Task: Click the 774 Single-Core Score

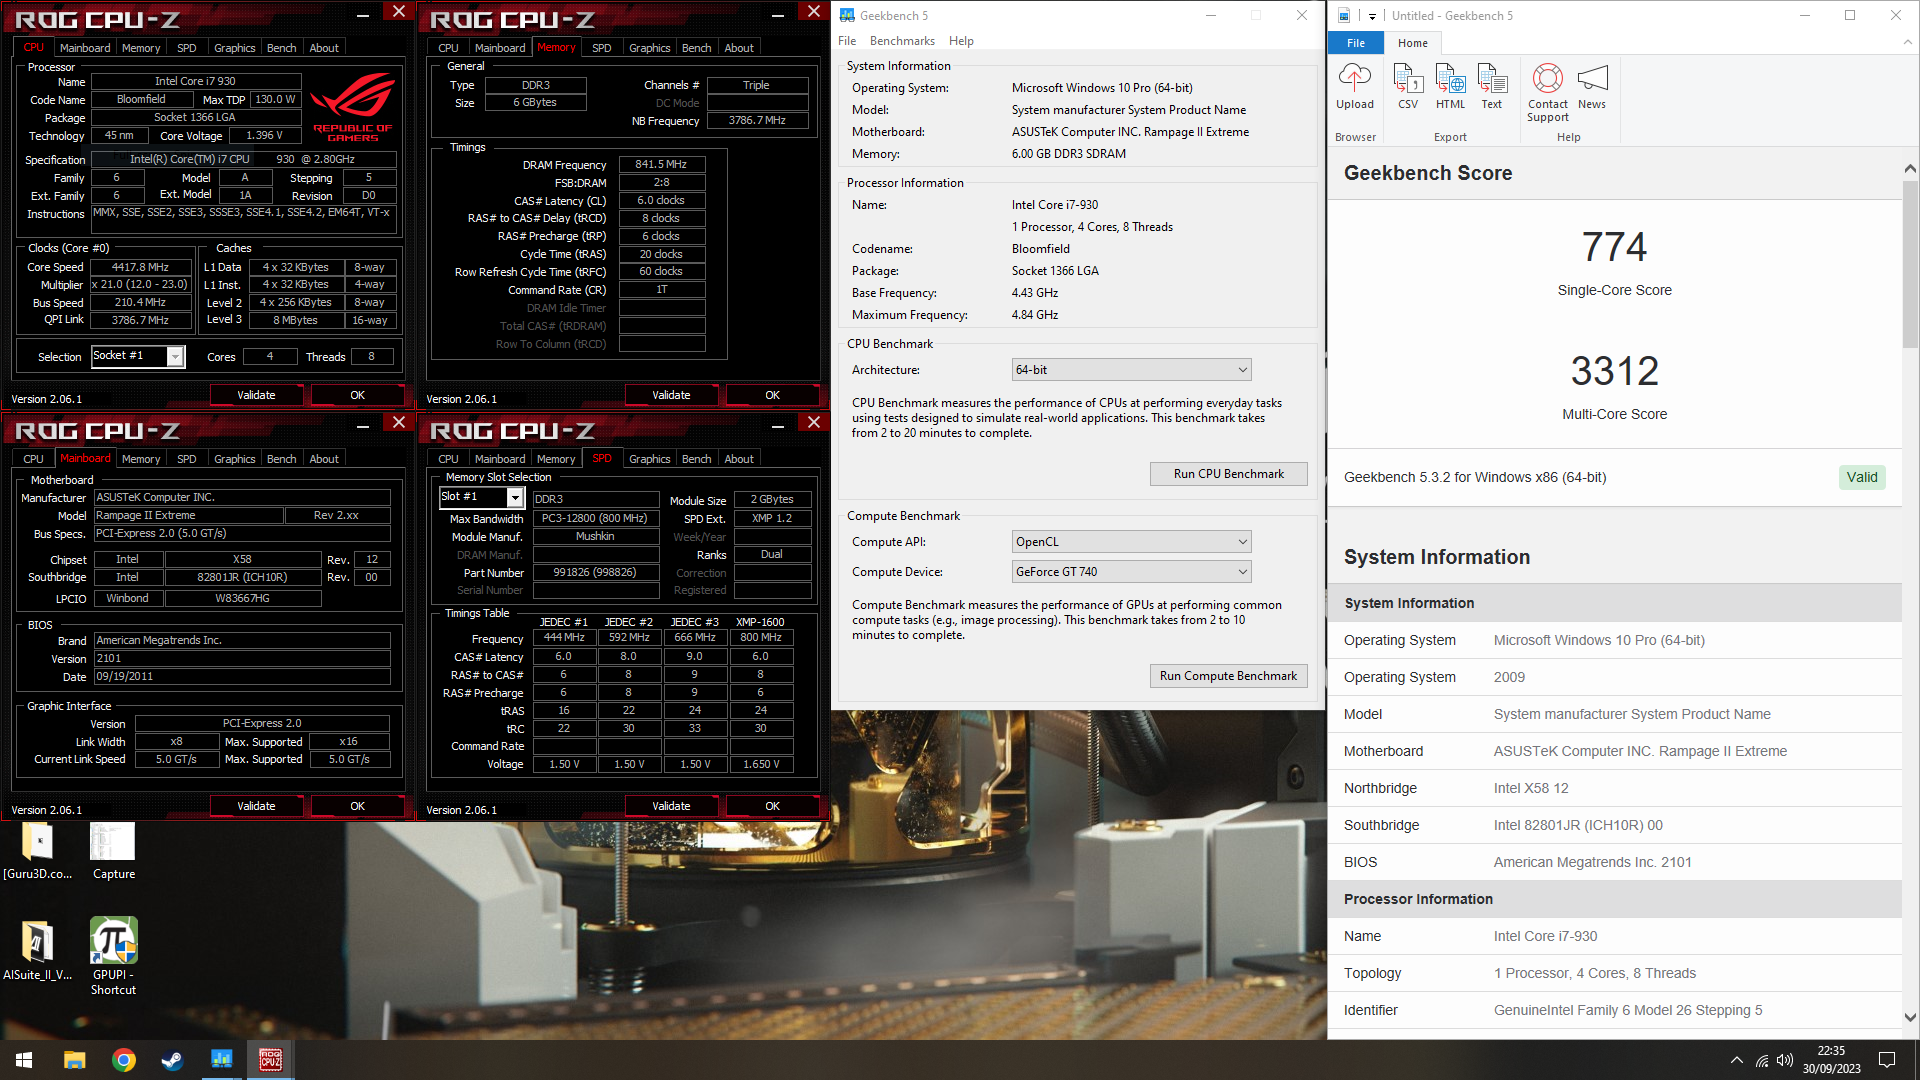Action: coord(1614,247)
